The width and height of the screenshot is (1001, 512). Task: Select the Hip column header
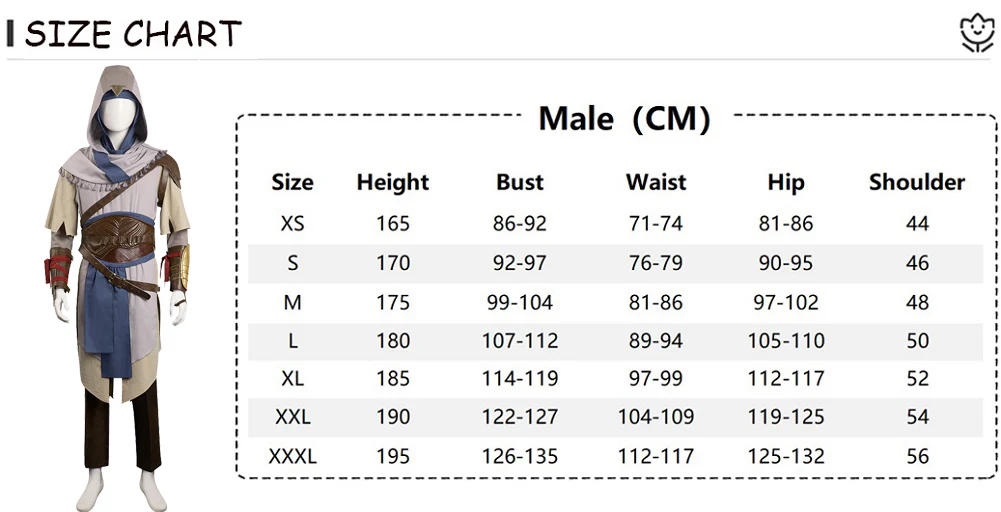(x=786, y=183)
